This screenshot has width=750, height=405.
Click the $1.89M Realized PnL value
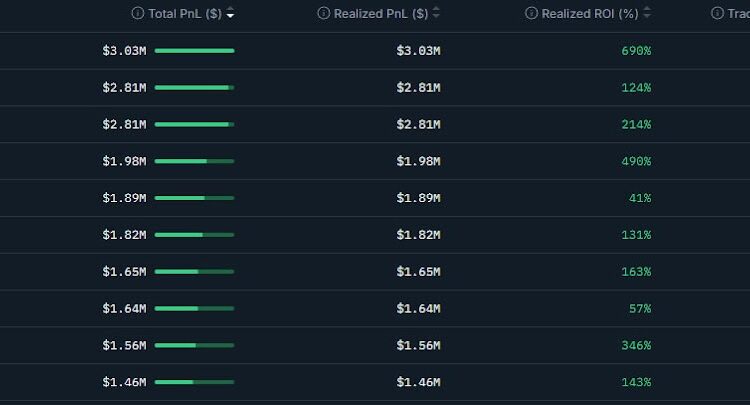coord(418,198)
